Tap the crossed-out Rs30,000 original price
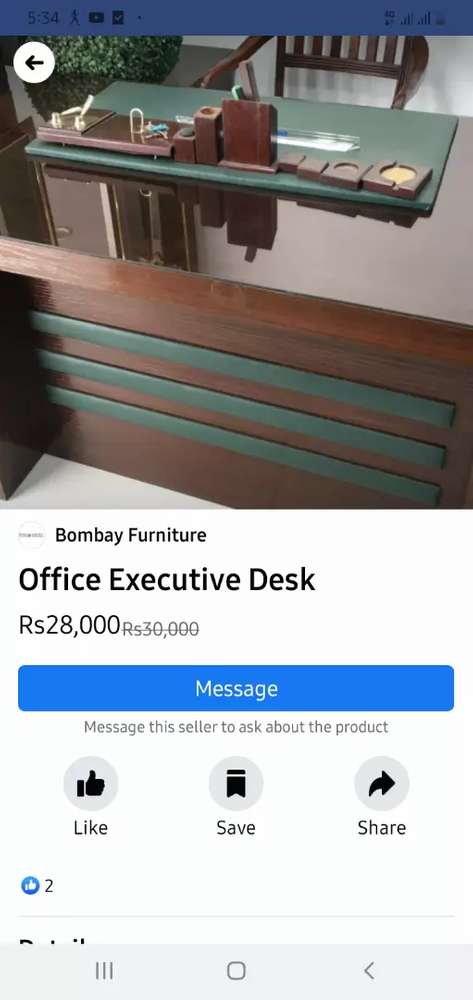The width and height of the screenshot is (473, 1000). (x=161, y=629)
